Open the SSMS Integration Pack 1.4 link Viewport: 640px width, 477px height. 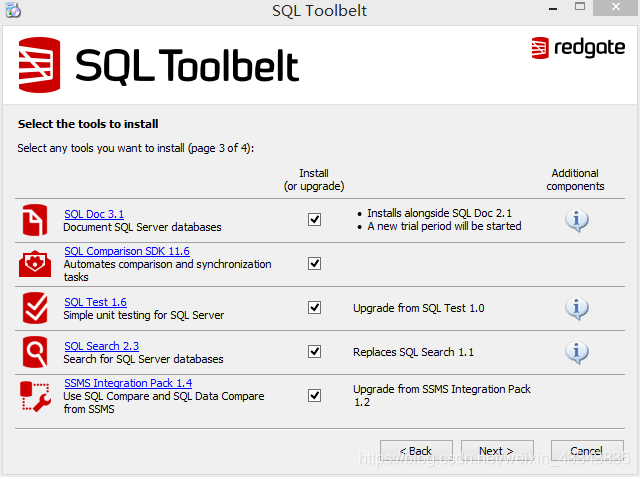tap(128, 383)
